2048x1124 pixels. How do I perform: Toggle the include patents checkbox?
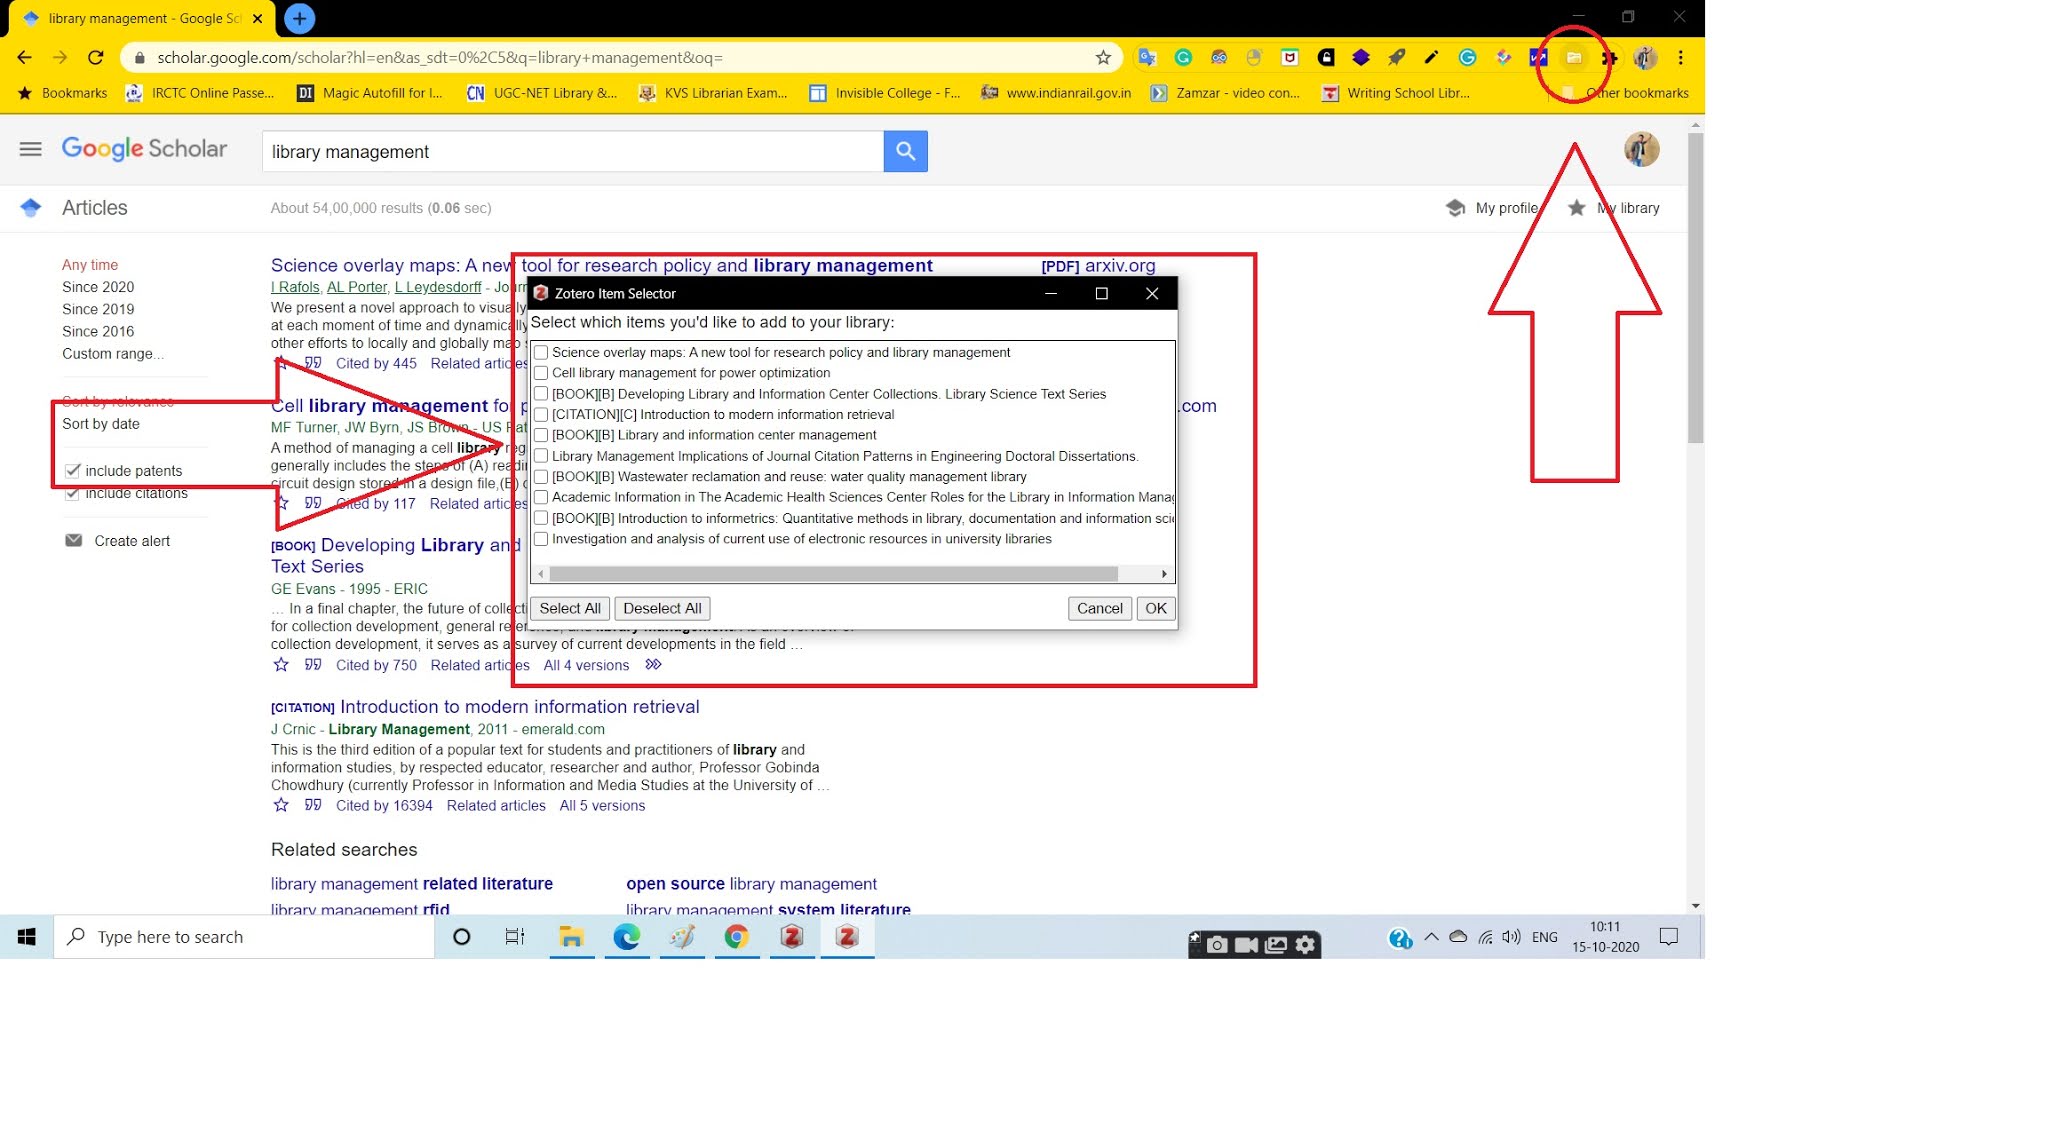[x=73, y=471]
